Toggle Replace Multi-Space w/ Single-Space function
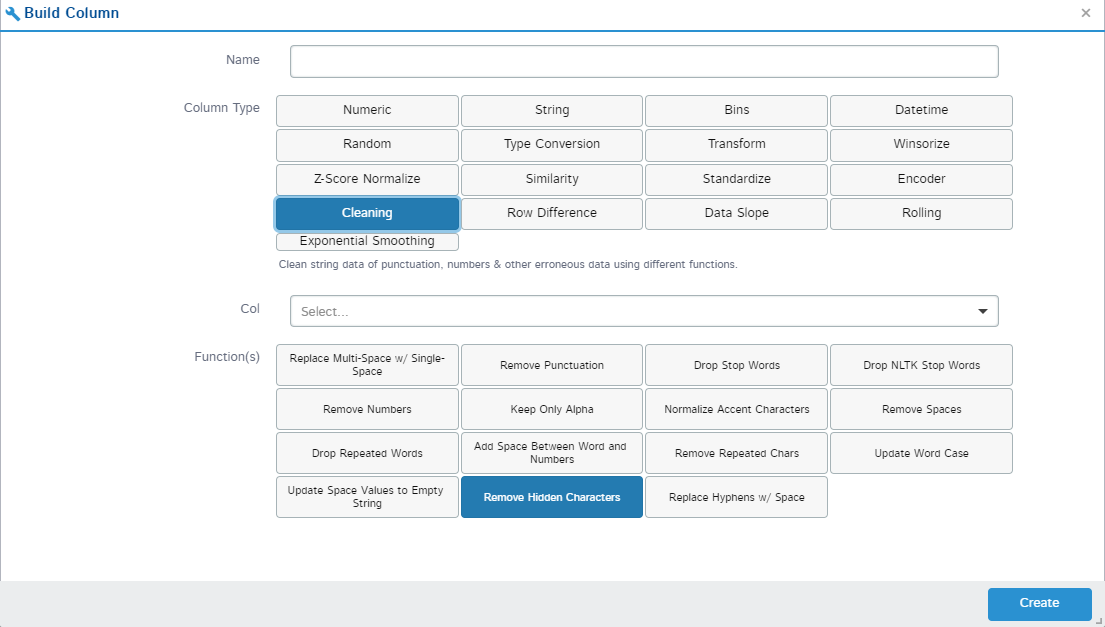The width and height of the screenshot is (1105, 627). tap(367, 365)
